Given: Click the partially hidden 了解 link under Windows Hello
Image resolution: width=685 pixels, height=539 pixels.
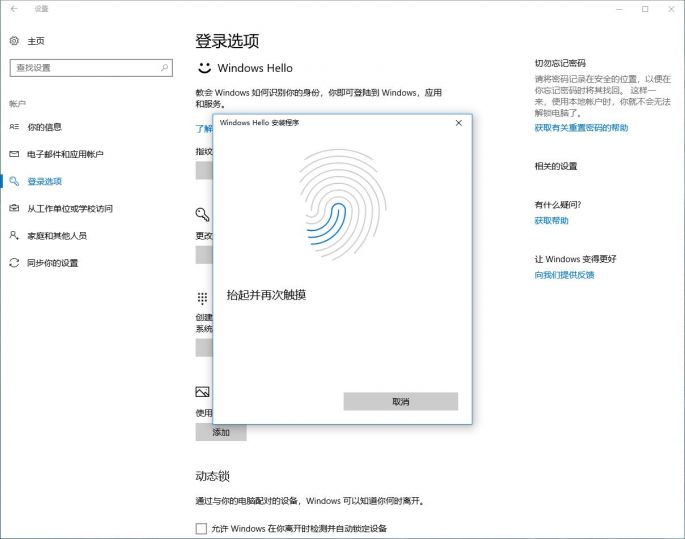Looking at the screenshot, I should [204, 128].
